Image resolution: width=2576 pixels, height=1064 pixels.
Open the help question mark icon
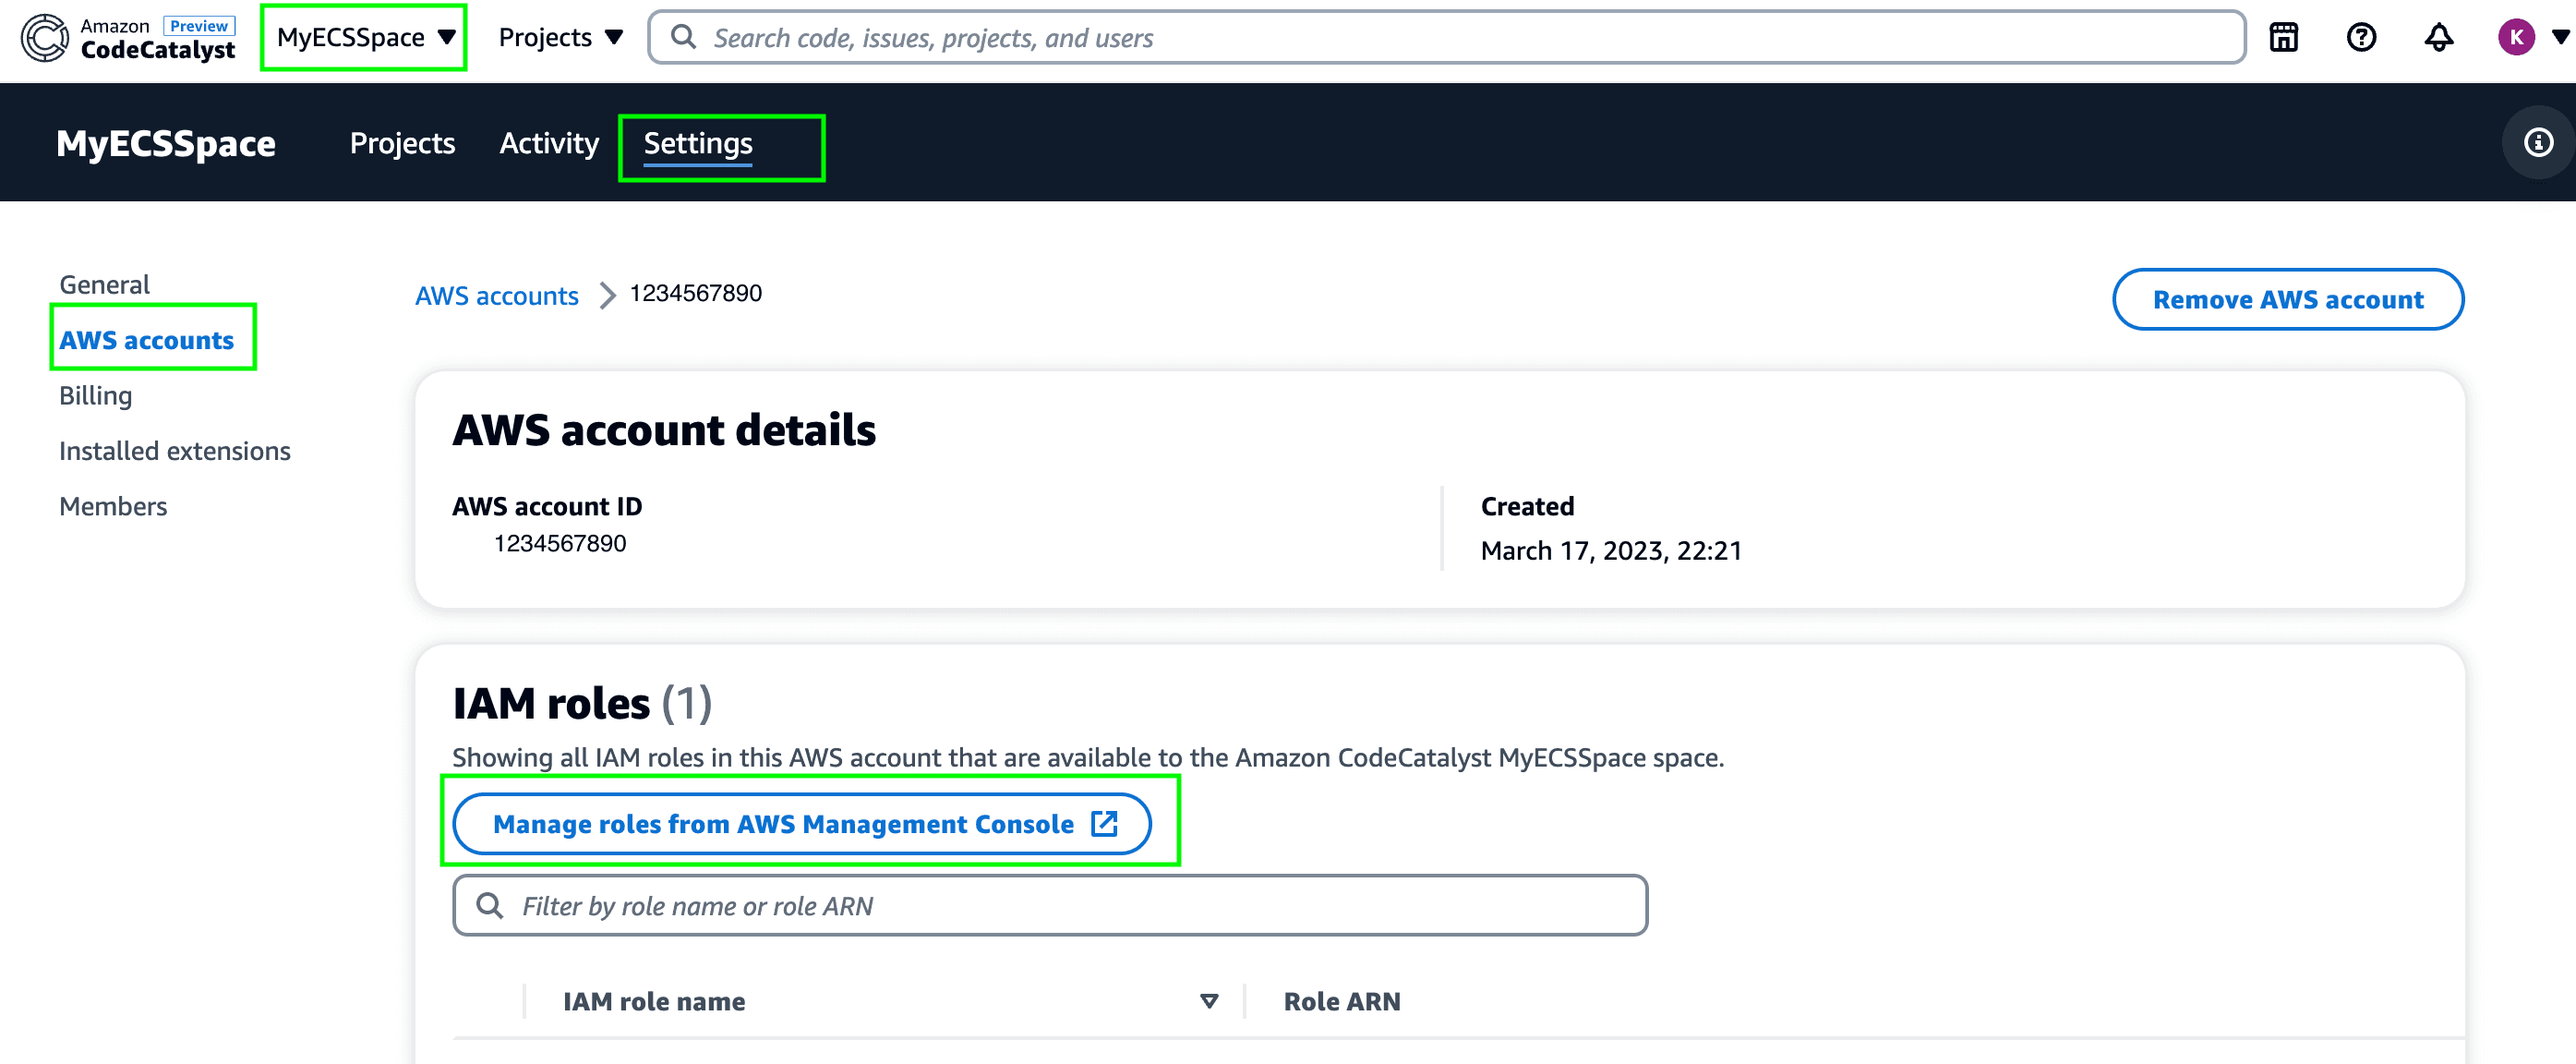[x=2361, y=38]
